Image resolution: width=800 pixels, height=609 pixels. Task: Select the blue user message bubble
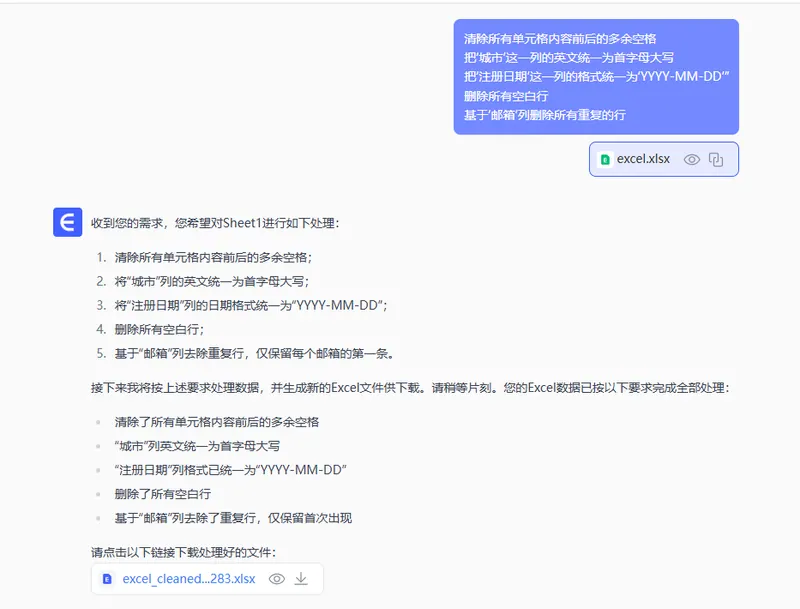pos(595,77)
